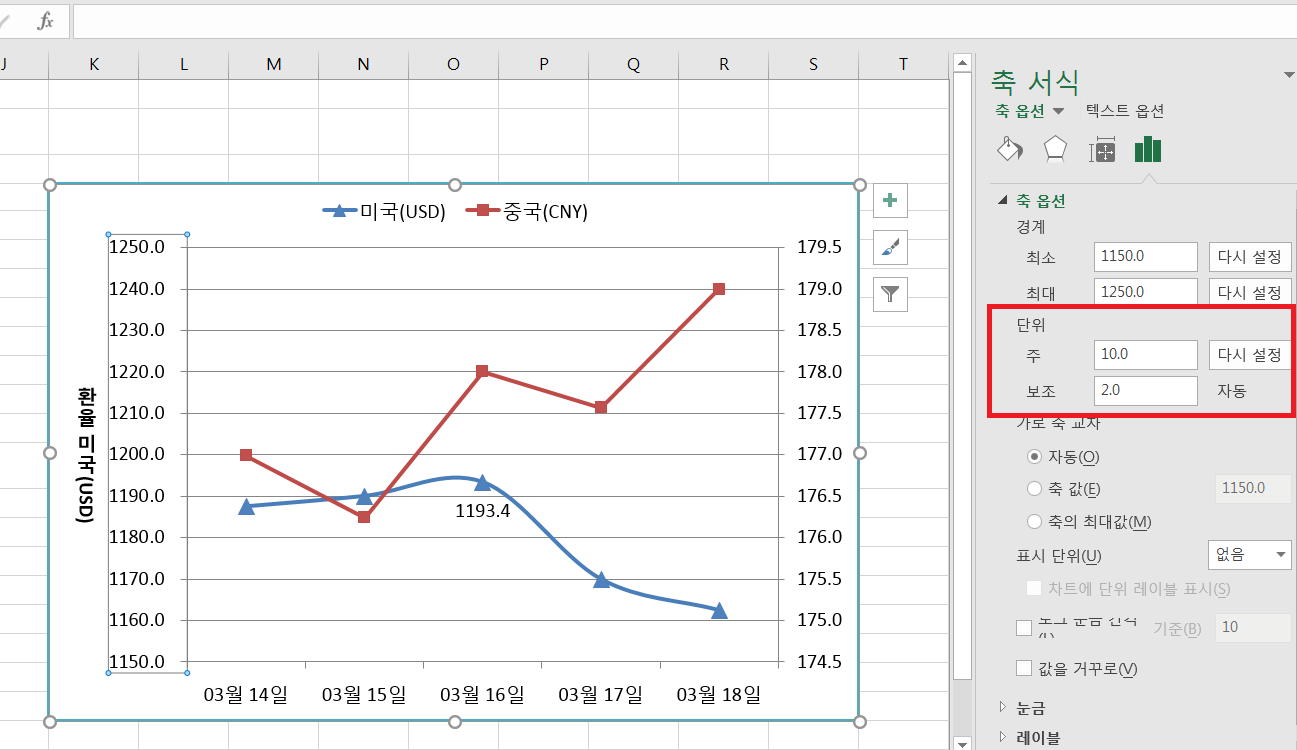Open Chart Styles paintbrush button

pyautogui.click(x=890, y=247)
